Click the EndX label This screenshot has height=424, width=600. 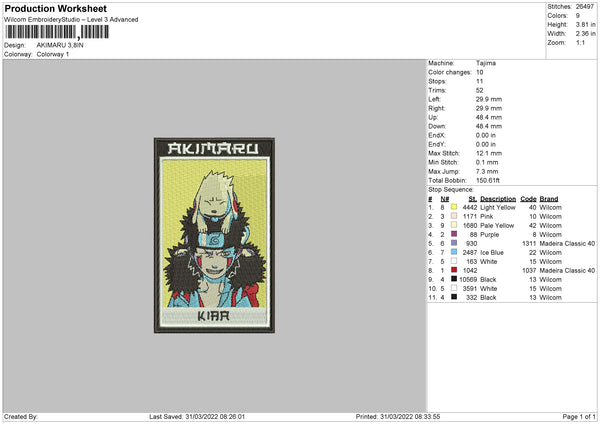coord(437,135)
